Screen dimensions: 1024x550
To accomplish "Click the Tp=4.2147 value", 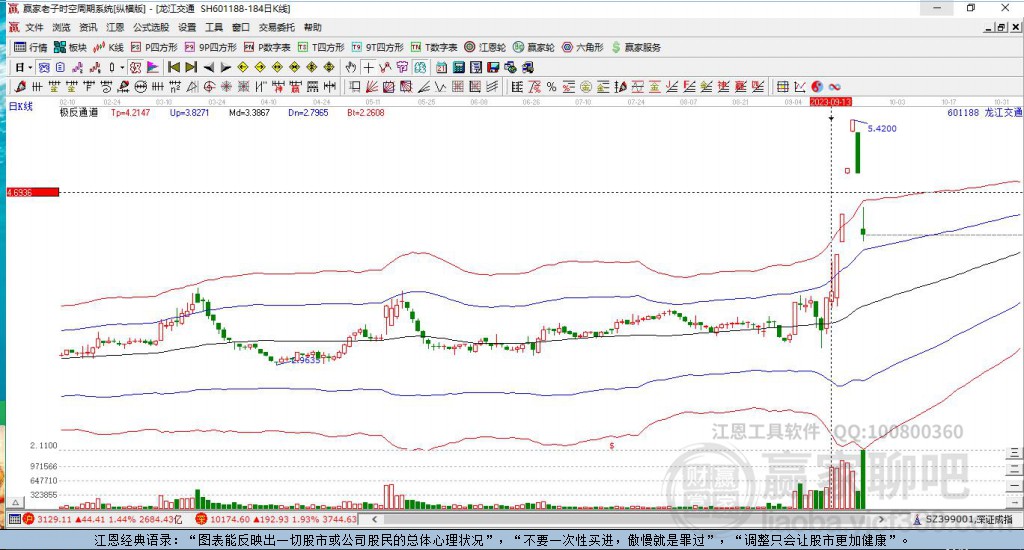I will (130, 112).
